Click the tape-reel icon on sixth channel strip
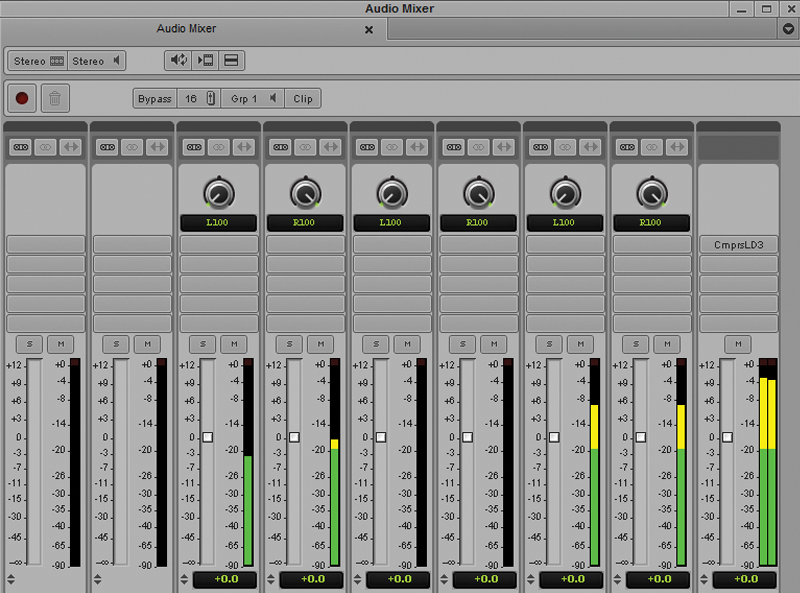 click(x=454, y=147)
